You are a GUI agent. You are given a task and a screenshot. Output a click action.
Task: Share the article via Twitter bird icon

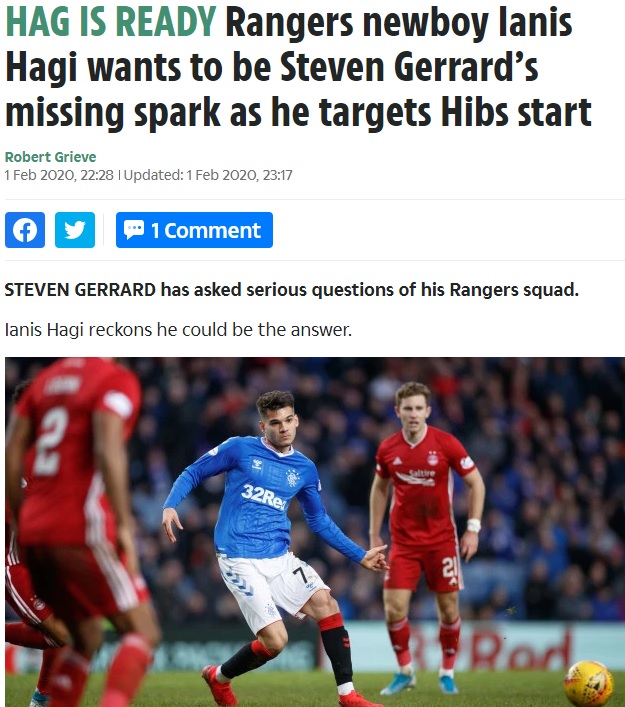tap(75, 230)
